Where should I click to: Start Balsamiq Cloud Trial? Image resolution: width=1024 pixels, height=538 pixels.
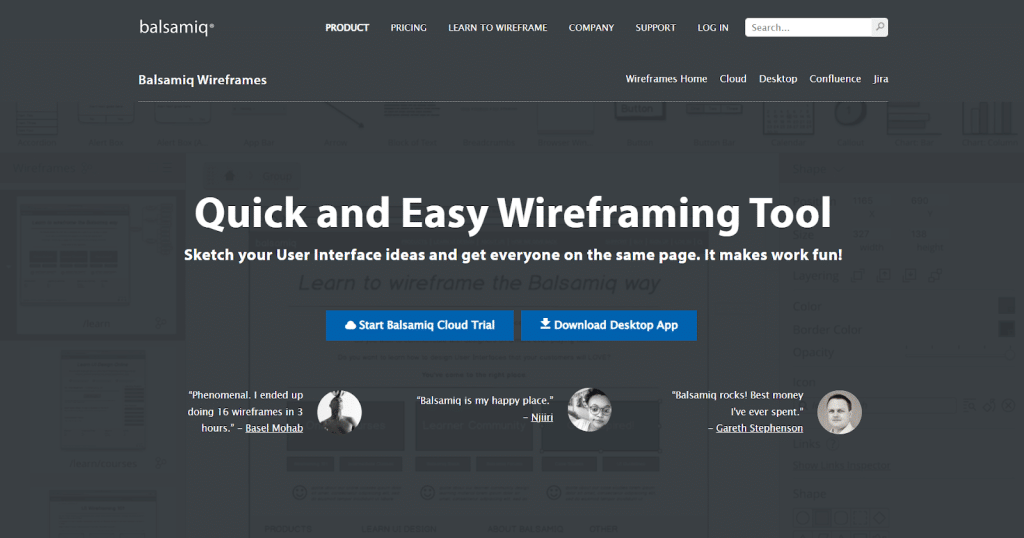tap(420, 325)
